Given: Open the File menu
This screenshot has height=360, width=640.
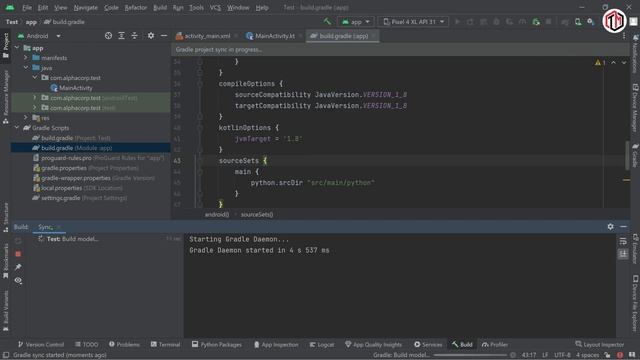Looking at the screenshot, I should pyautogui.click(x=27, y=7).
